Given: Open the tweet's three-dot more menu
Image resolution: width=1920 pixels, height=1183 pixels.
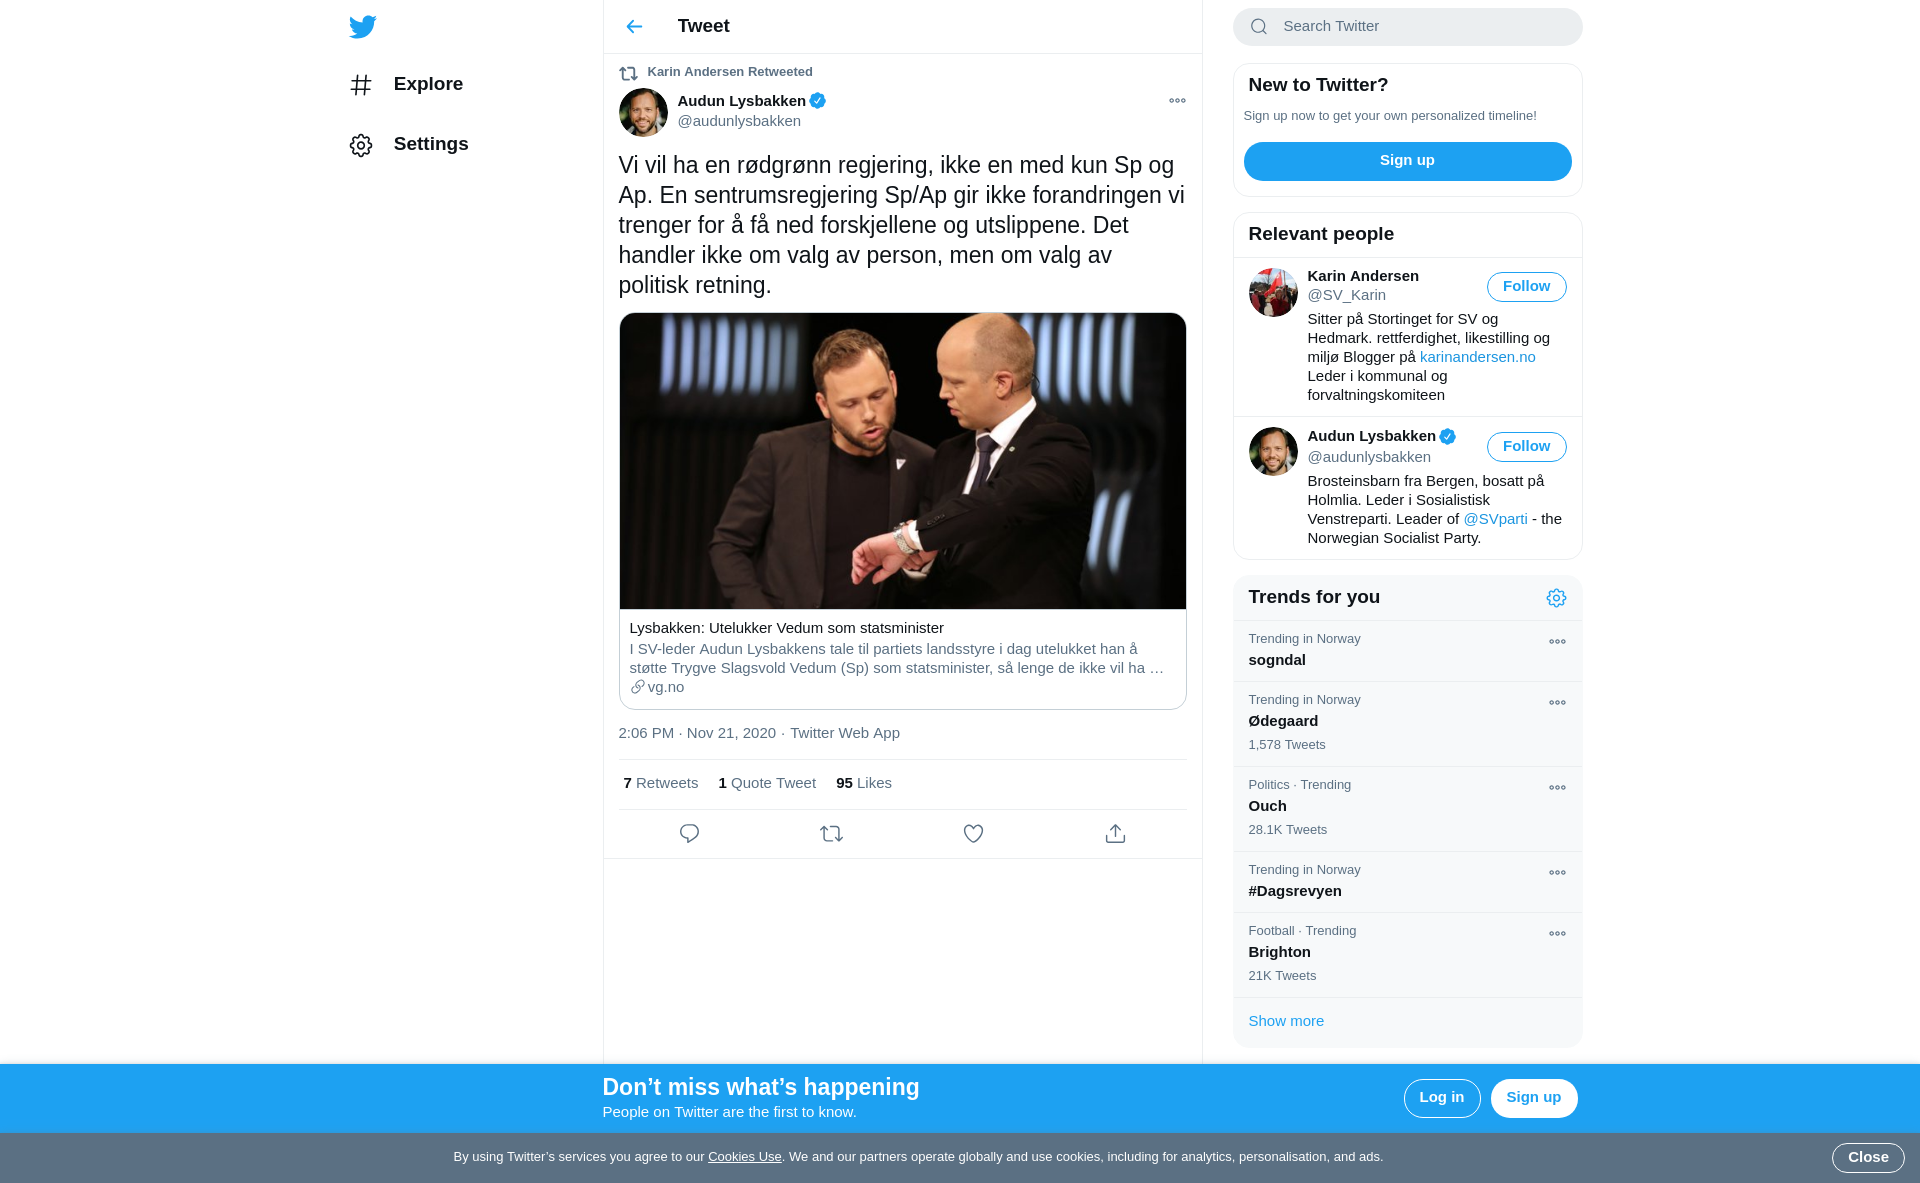Looking at the screenshot, I should 1177,101.
